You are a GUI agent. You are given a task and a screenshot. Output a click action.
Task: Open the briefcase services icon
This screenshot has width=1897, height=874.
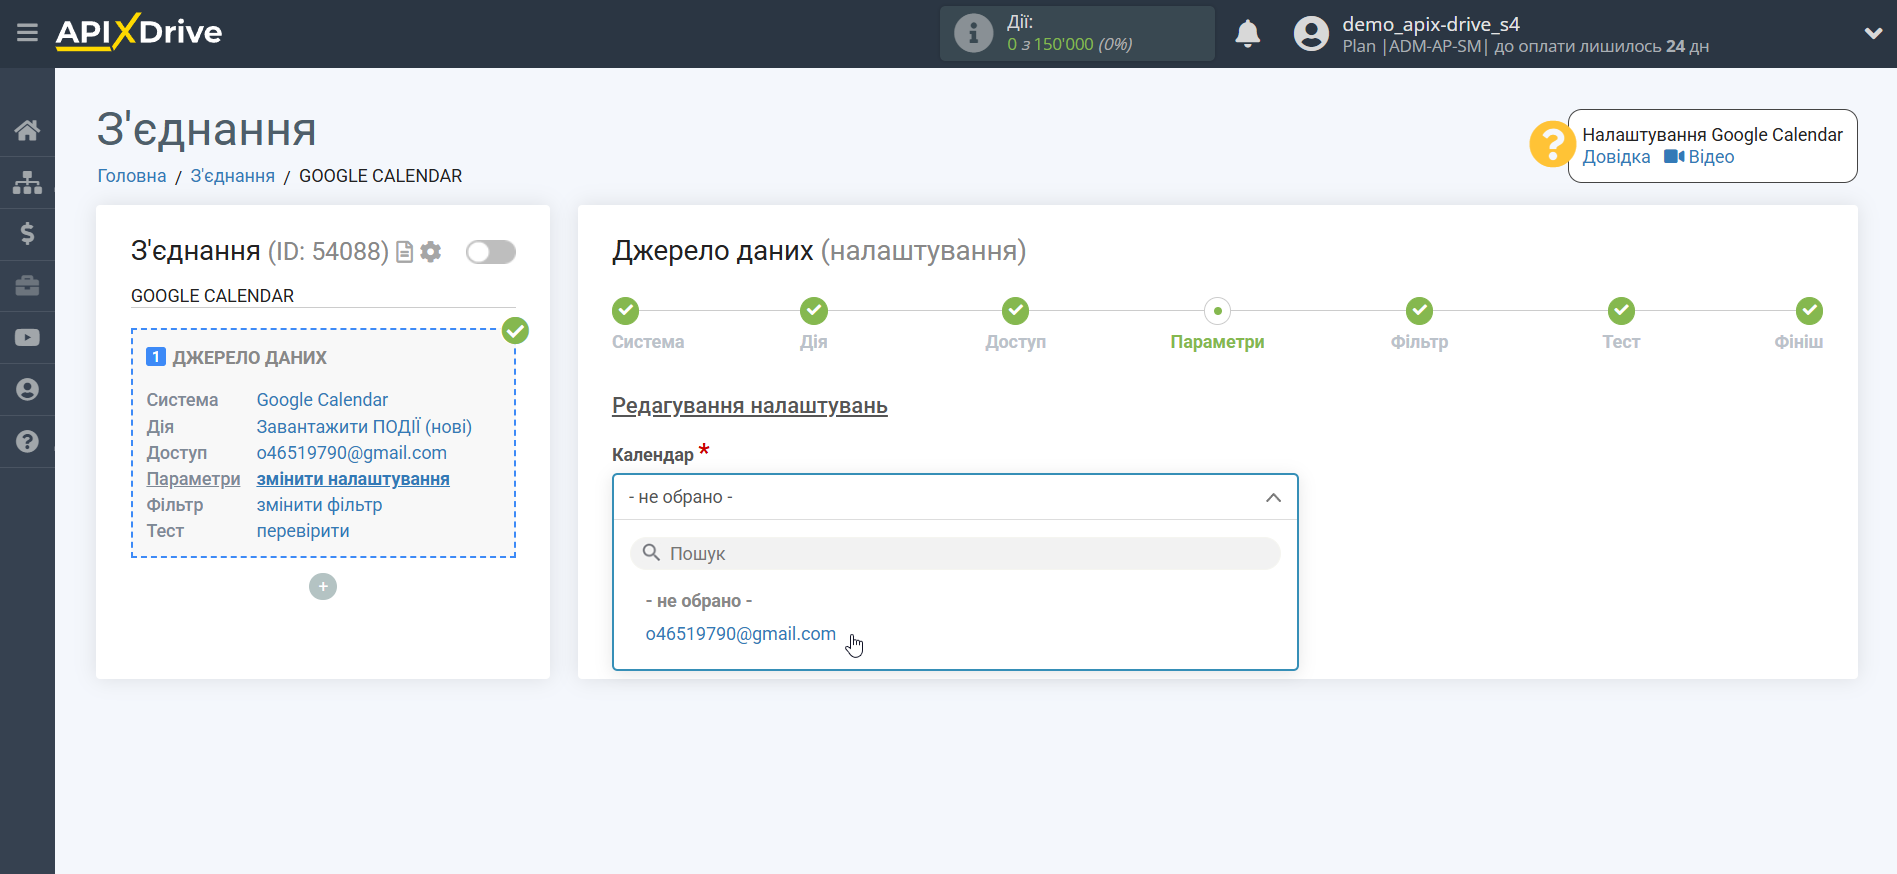pos(27,286)
